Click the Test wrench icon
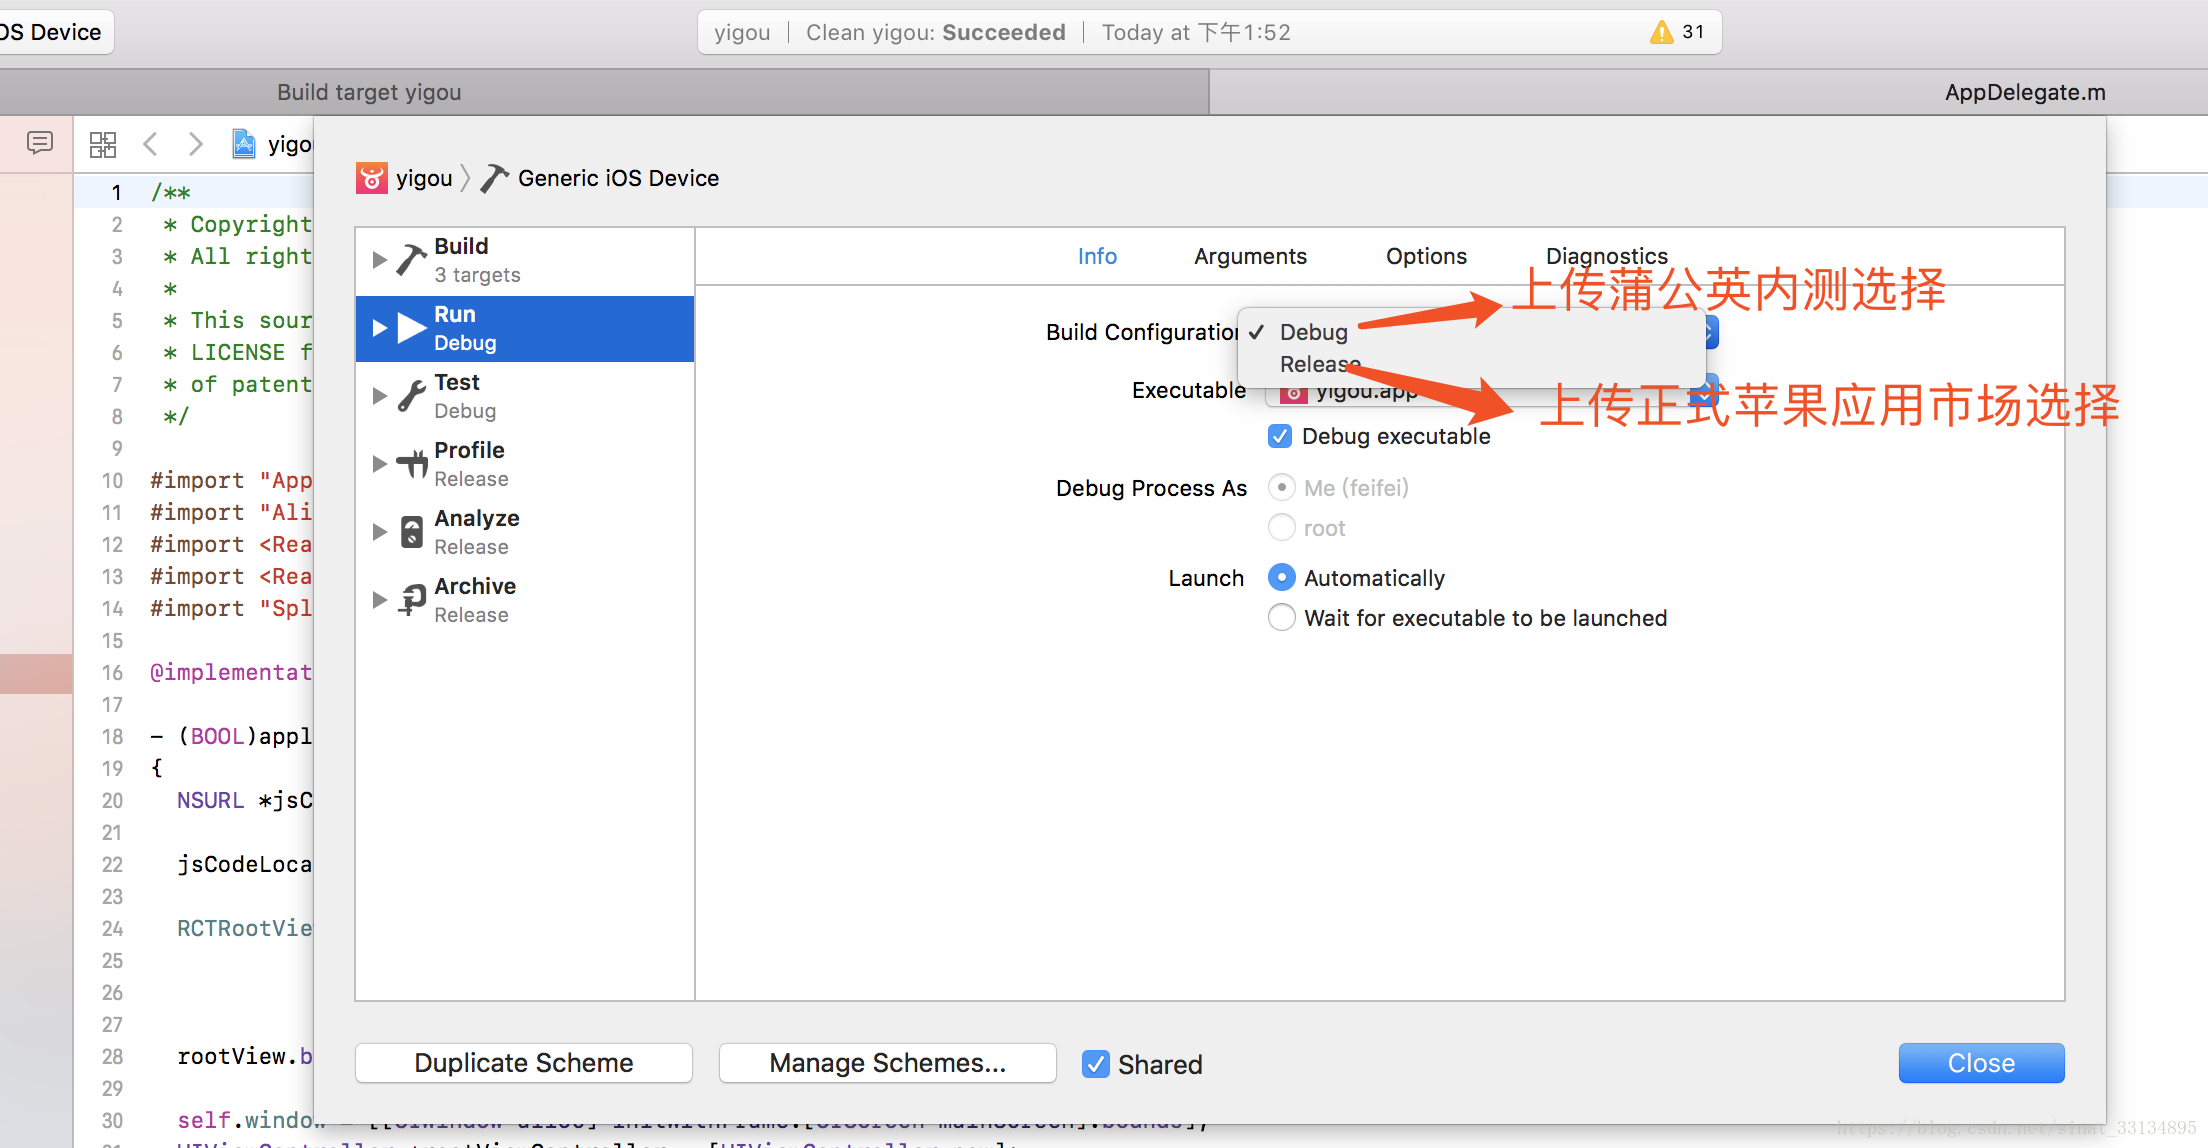This screenshot has width=2208, height=1148. tap(411, 396)
